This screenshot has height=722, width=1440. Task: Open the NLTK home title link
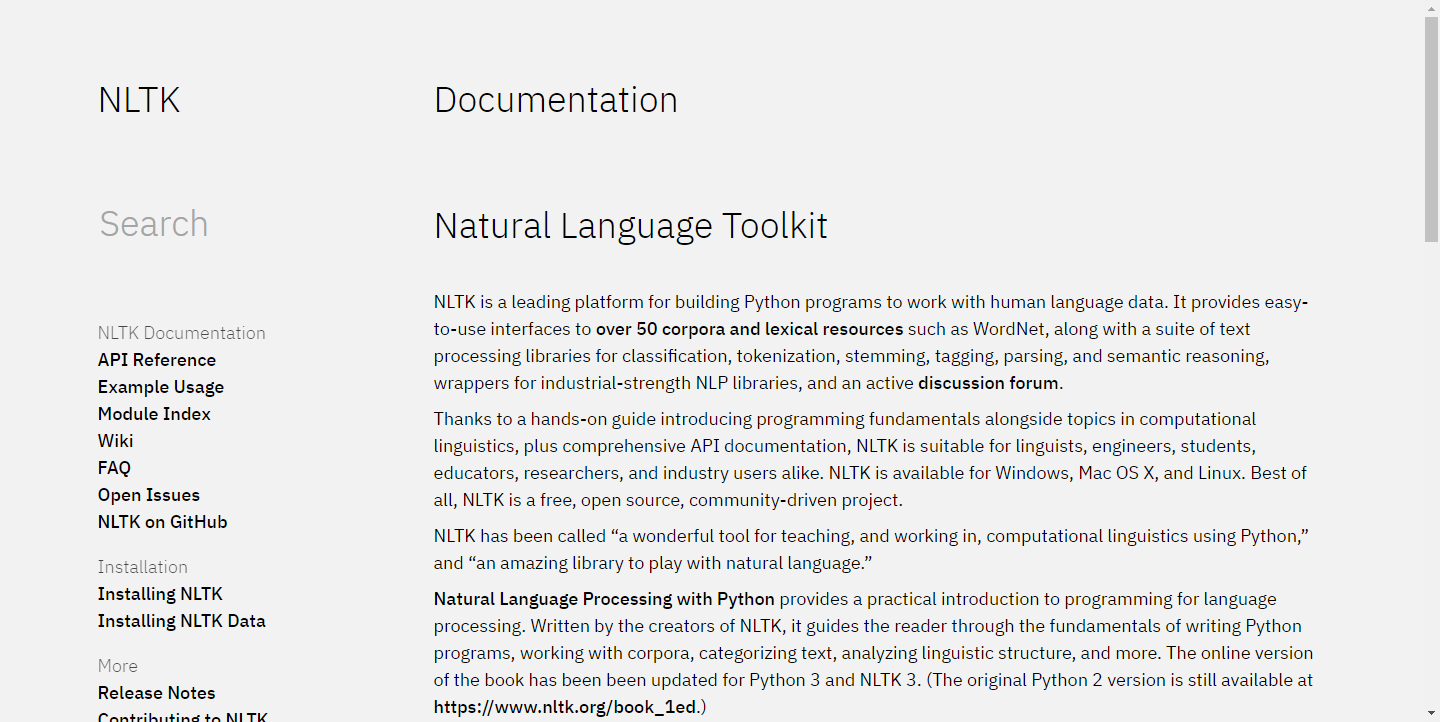(139, 100)
